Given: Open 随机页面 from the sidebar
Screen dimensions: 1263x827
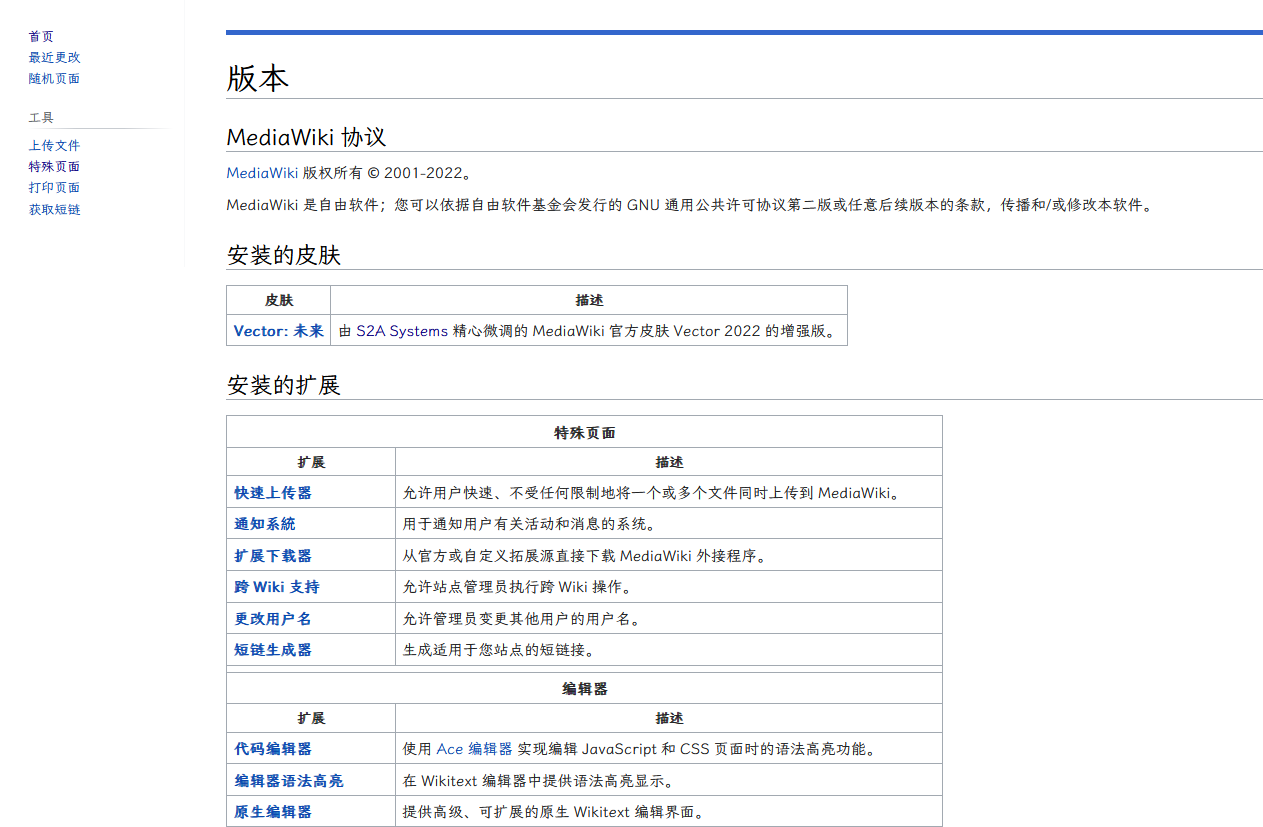Looking at the screenshot, I should 54,78.
